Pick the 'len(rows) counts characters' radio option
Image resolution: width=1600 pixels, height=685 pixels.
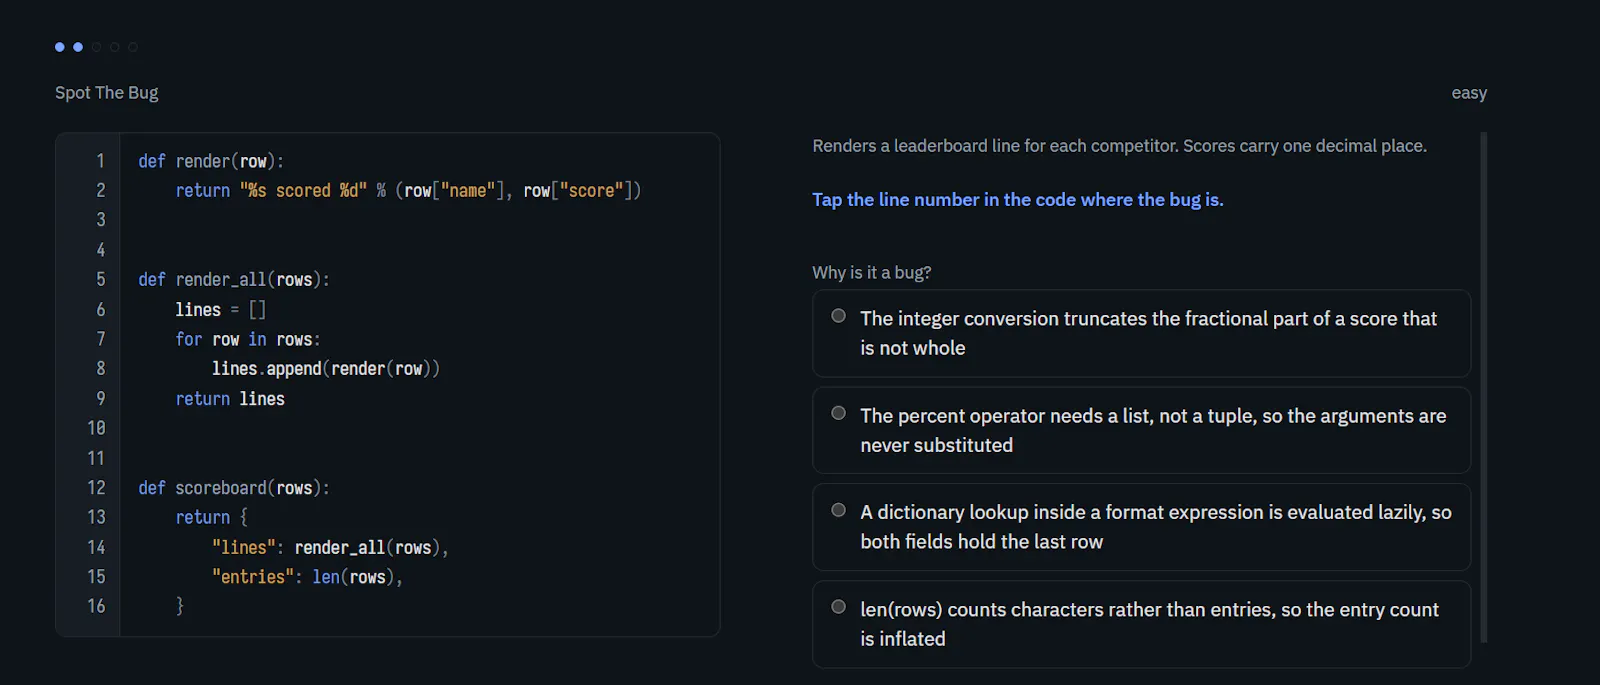pyautogui.click(x=838, y=607)
